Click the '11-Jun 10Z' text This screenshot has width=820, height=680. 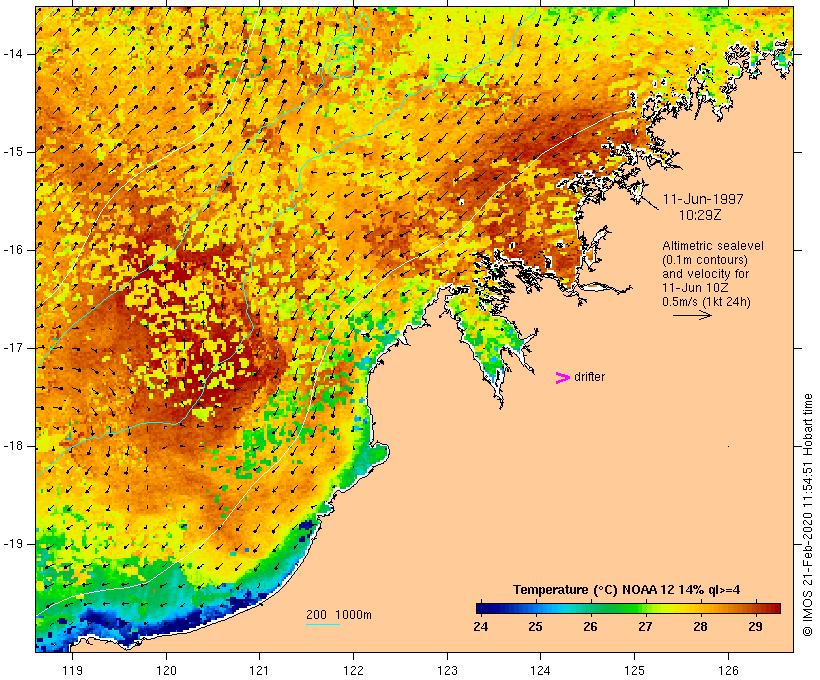tap(696, 288)
